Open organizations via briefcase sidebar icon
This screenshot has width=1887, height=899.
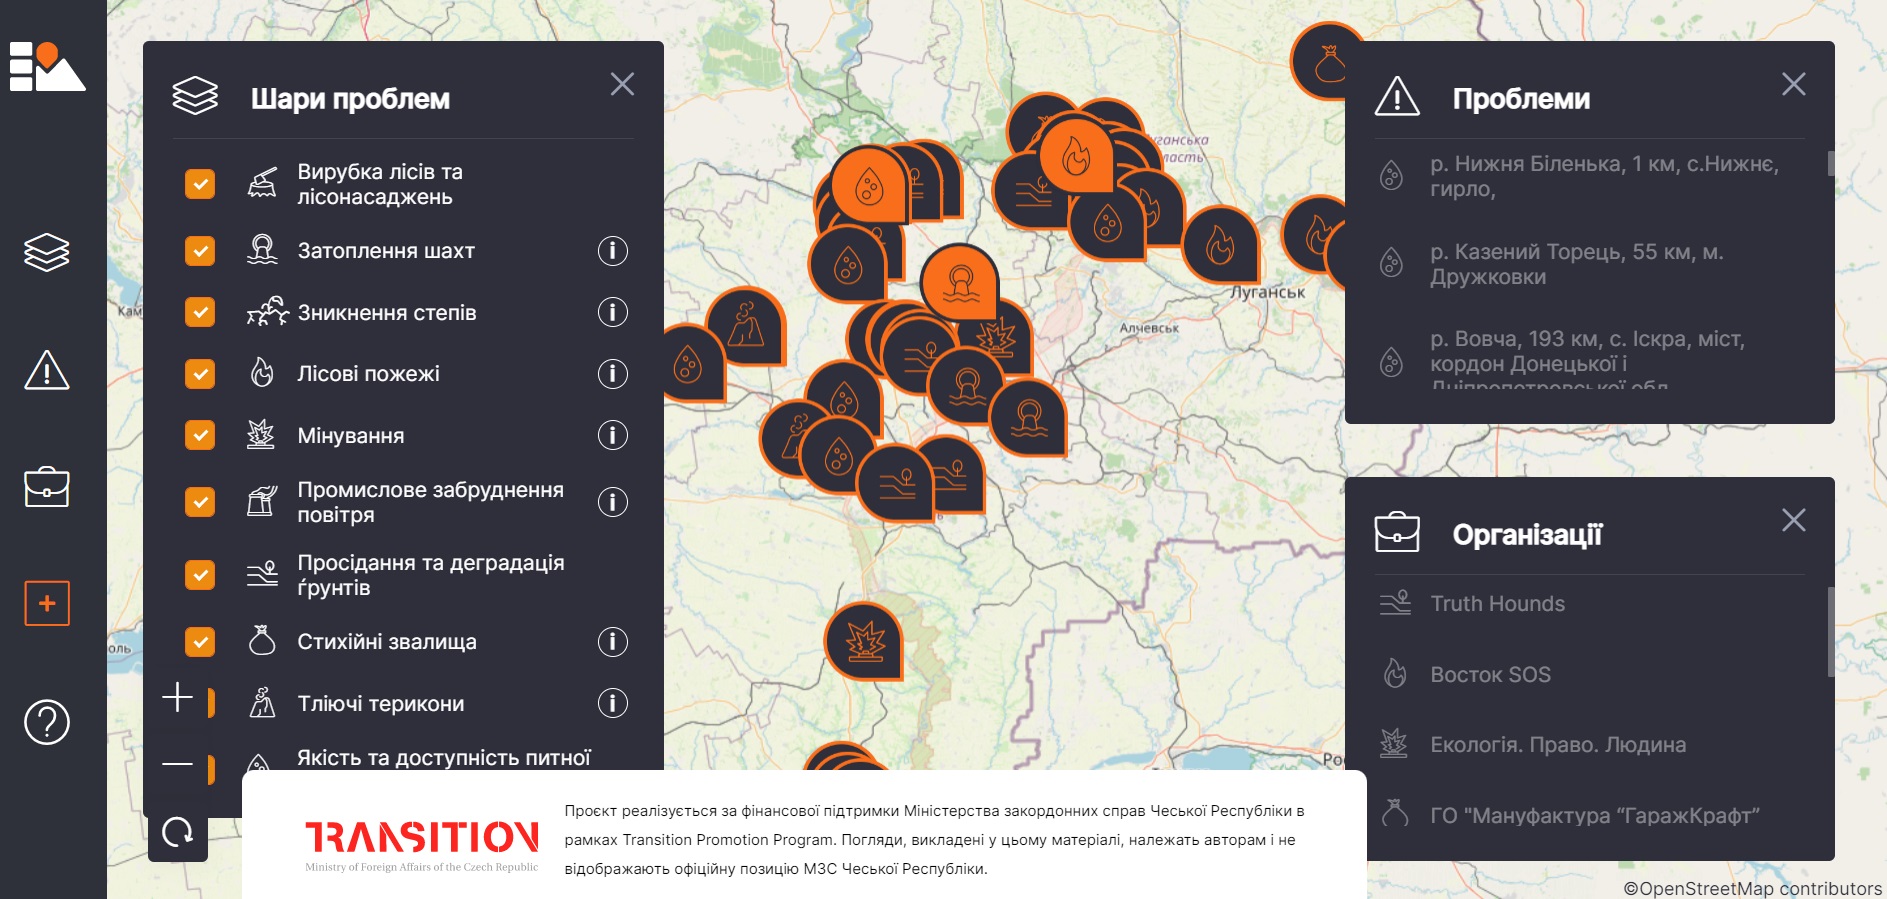click(47, 487)
